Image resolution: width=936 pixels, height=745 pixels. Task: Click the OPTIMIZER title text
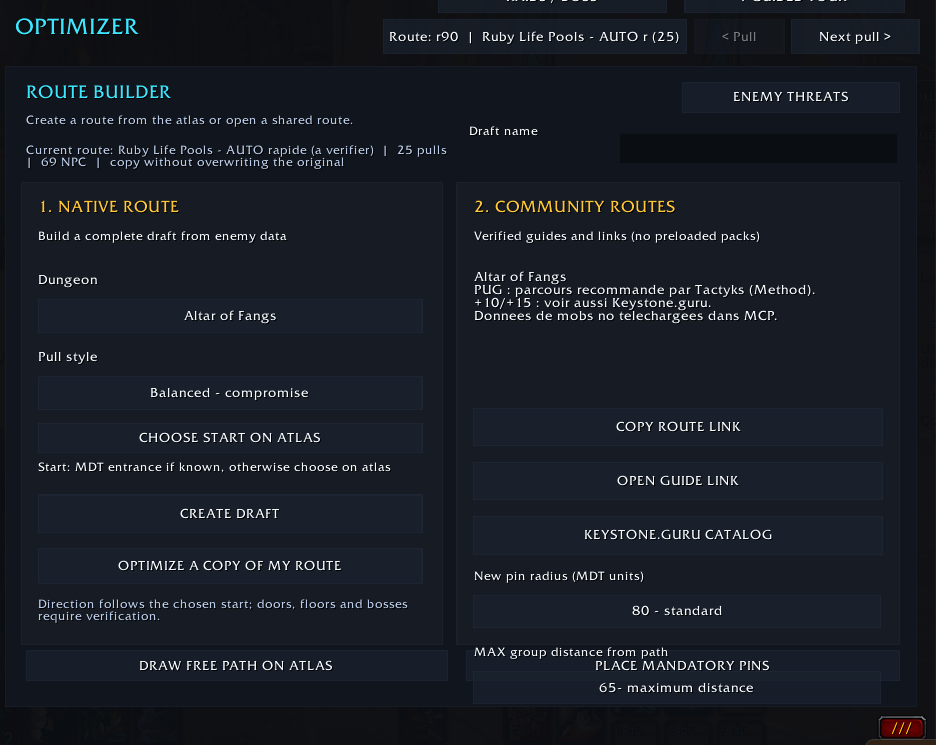pos(76,27)
